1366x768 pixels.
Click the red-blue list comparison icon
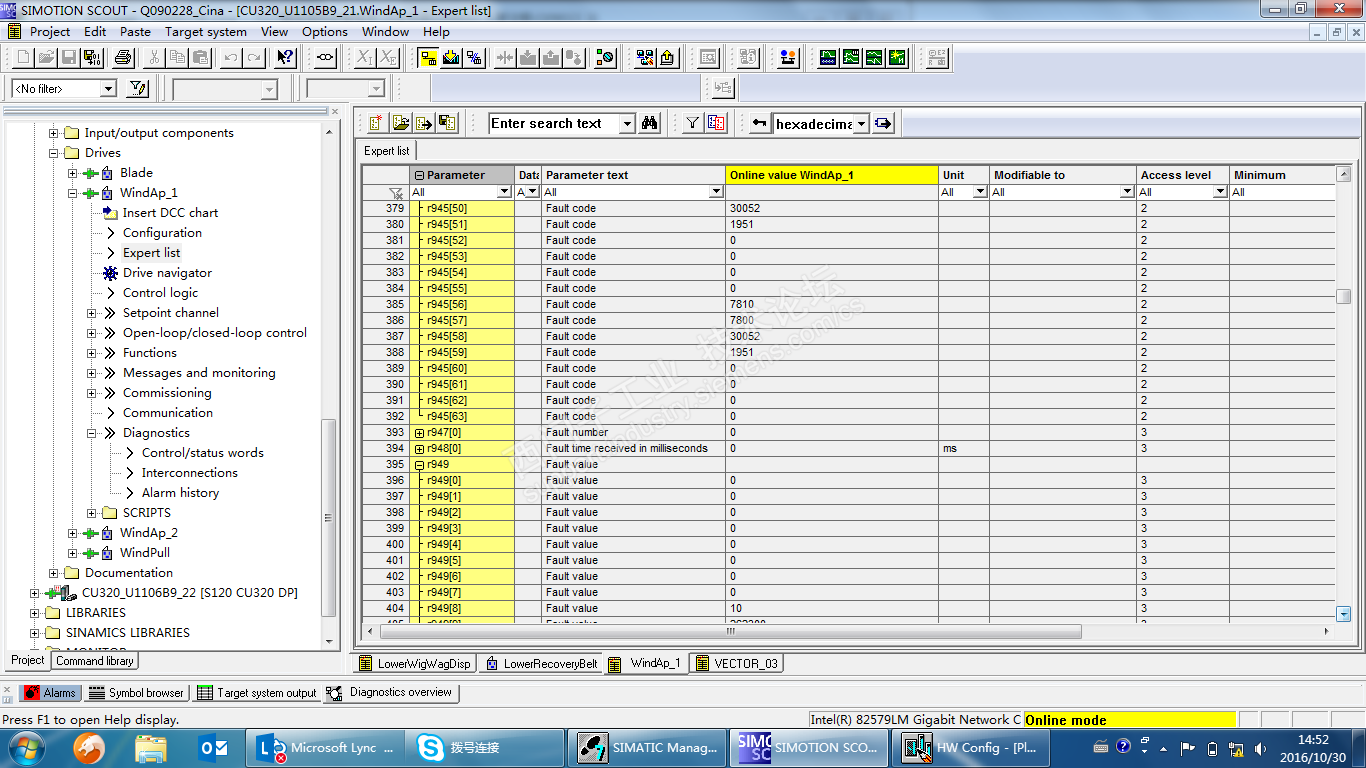(716, 123)
